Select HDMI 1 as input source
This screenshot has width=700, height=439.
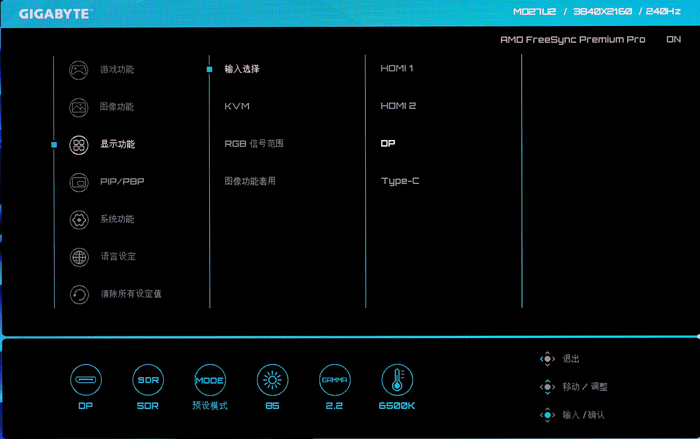coord(397,69)
